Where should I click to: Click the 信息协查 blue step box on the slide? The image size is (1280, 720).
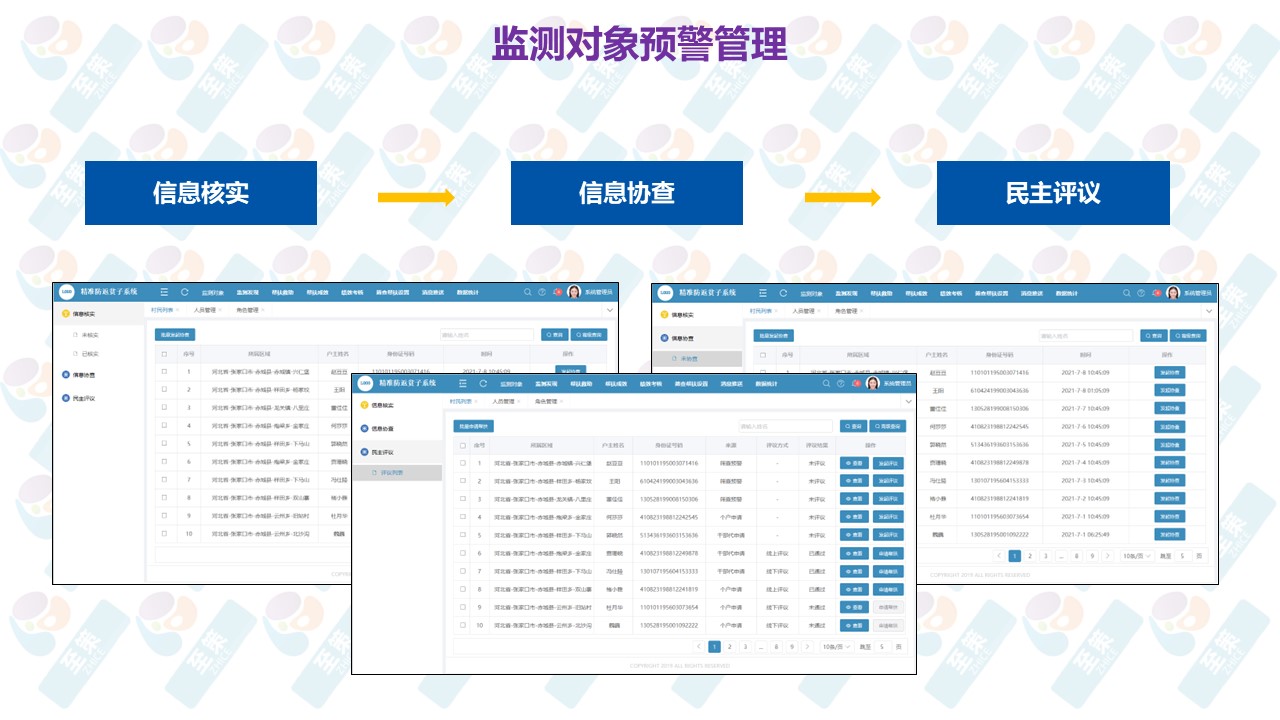pos(626,193)
